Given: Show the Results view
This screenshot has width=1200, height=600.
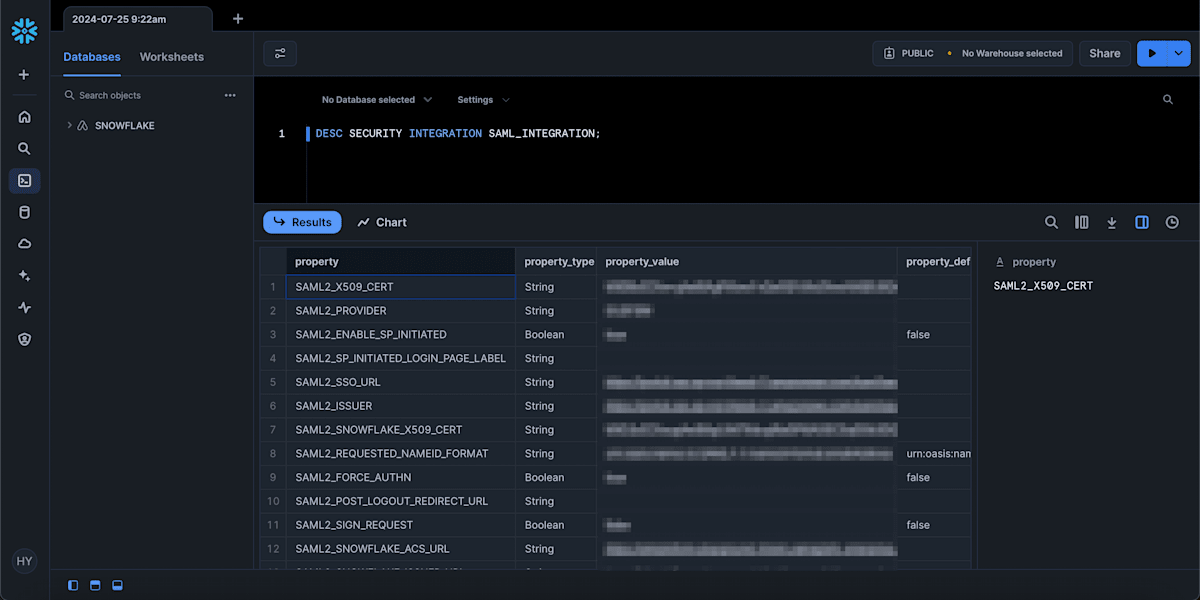Looking at the screenshot, I should [302, 222].
